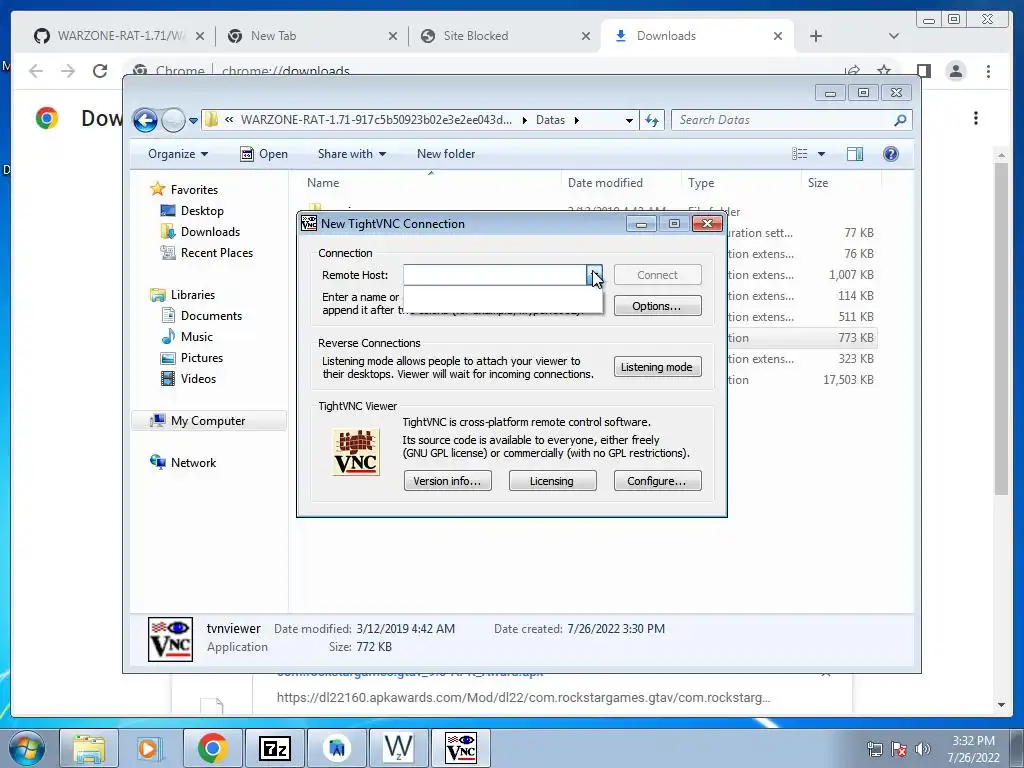The width and height of the screenshot is (1024, 768).
Task: Click Explorer forward navigation button
Action: pyautogui.click(x=173, y=120)
